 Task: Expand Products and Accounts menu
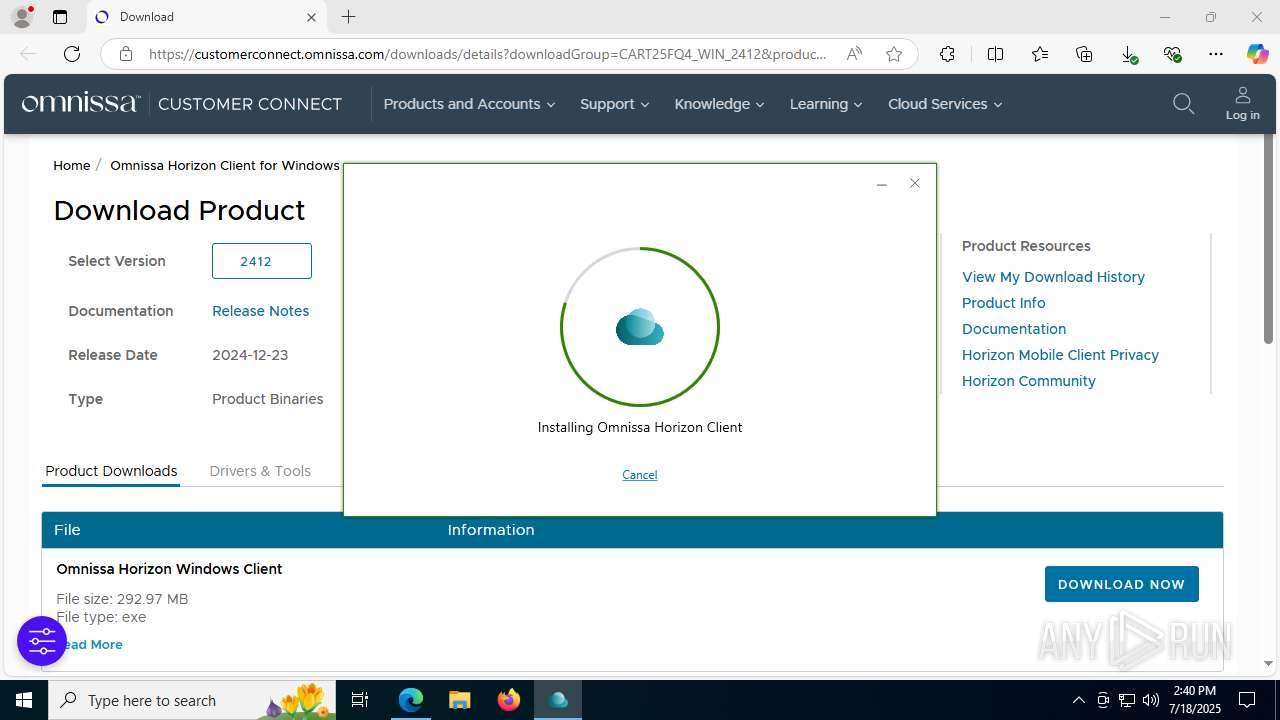[x=469, y=104]
